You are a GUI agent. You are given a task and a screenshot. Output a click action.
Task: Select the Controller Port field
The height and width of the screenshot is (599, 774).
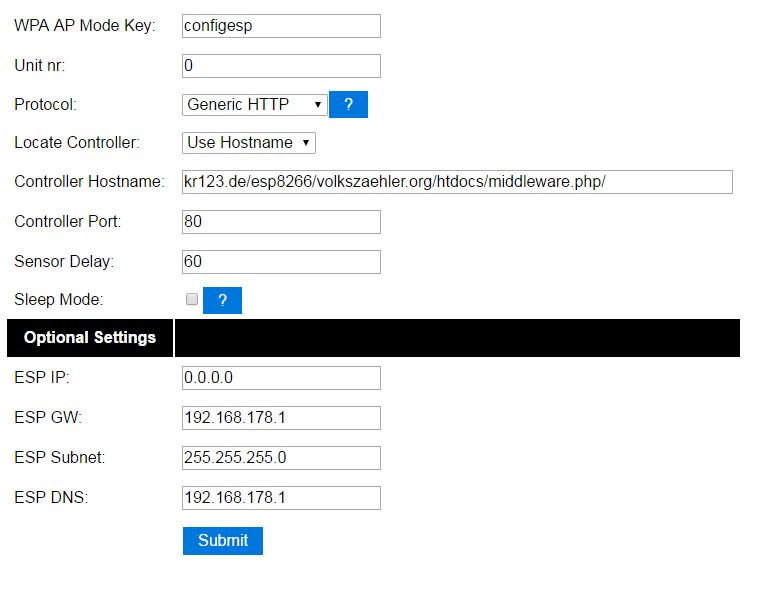[281, 222]
